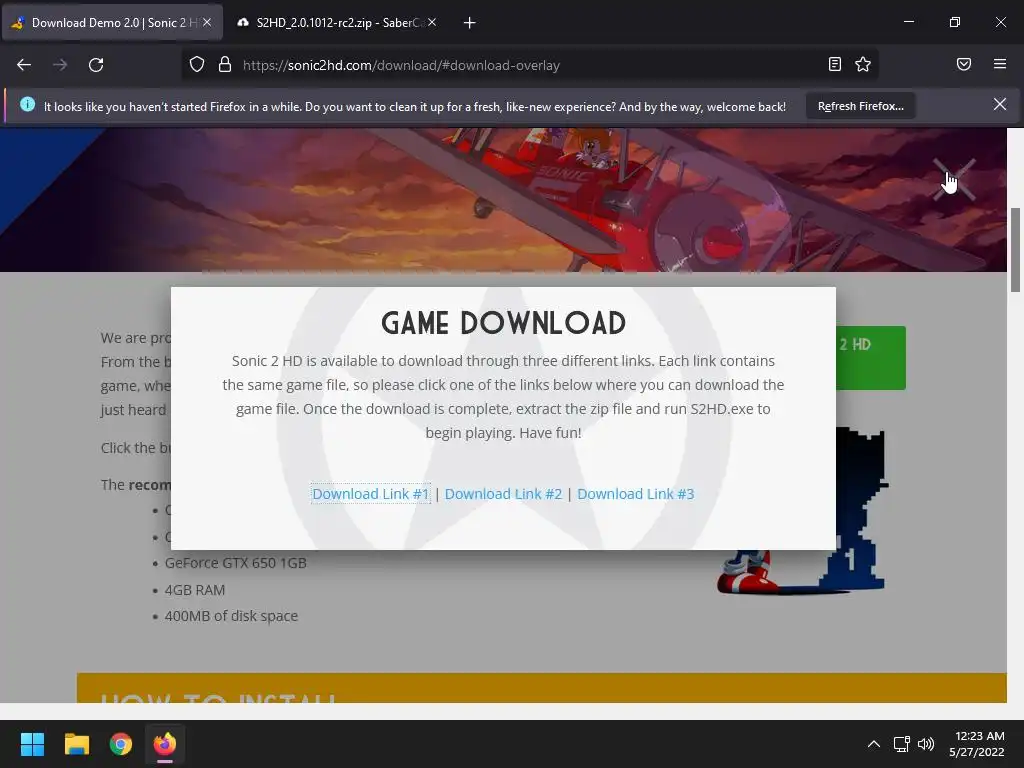Click the forward navigation arrow

coord(60,65)
